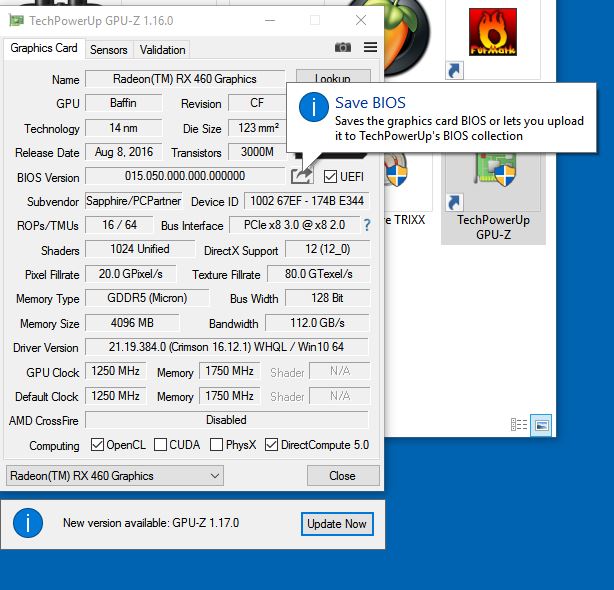Close the GPU-Z window with X
The image size is (614, 590).
[361, 20]
